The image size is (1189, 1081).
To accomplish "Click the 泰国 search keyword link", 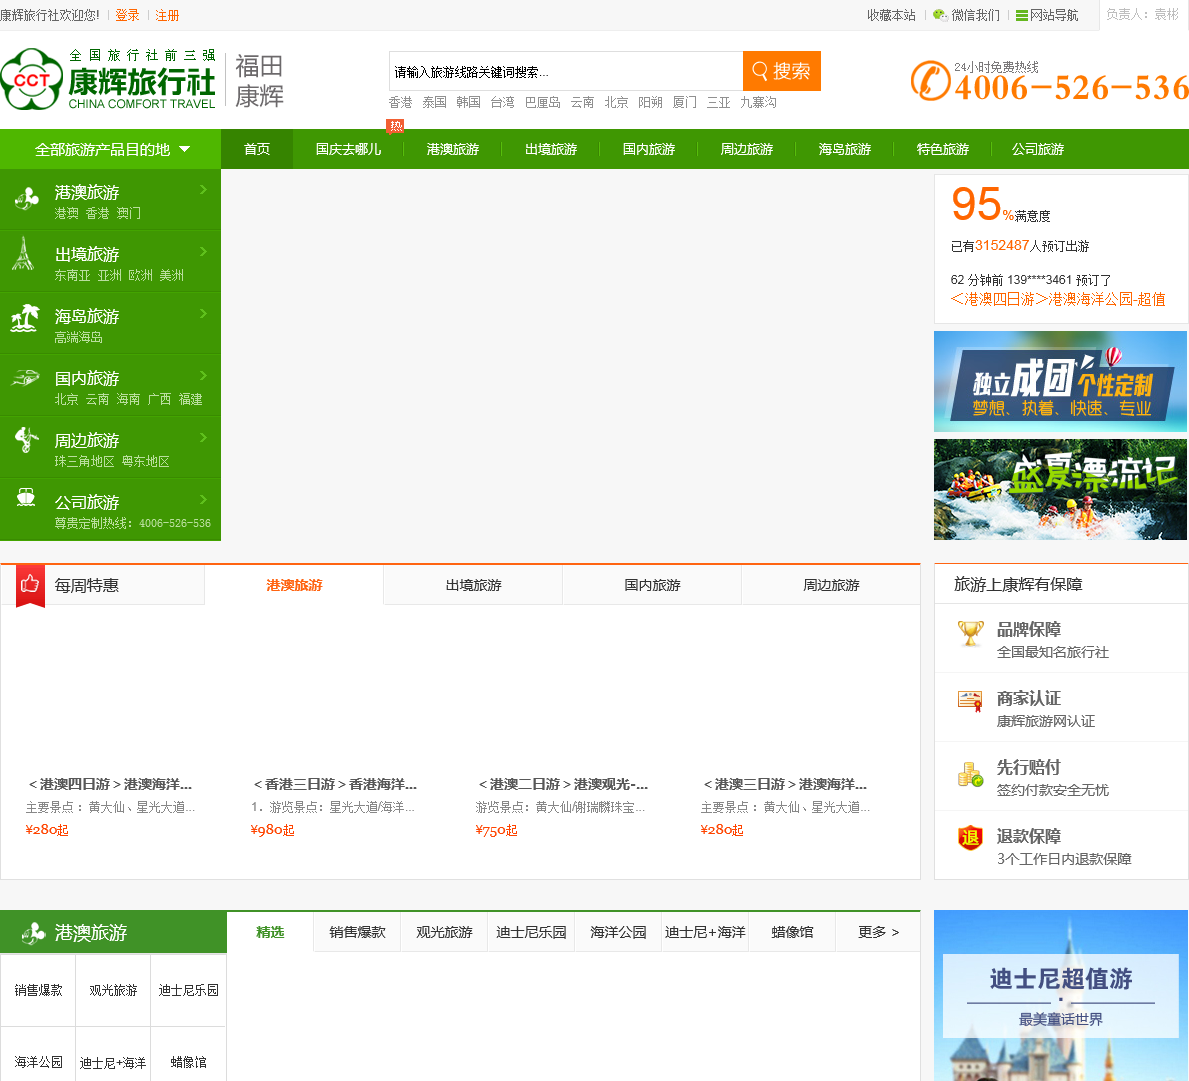I will click(435, 102).
